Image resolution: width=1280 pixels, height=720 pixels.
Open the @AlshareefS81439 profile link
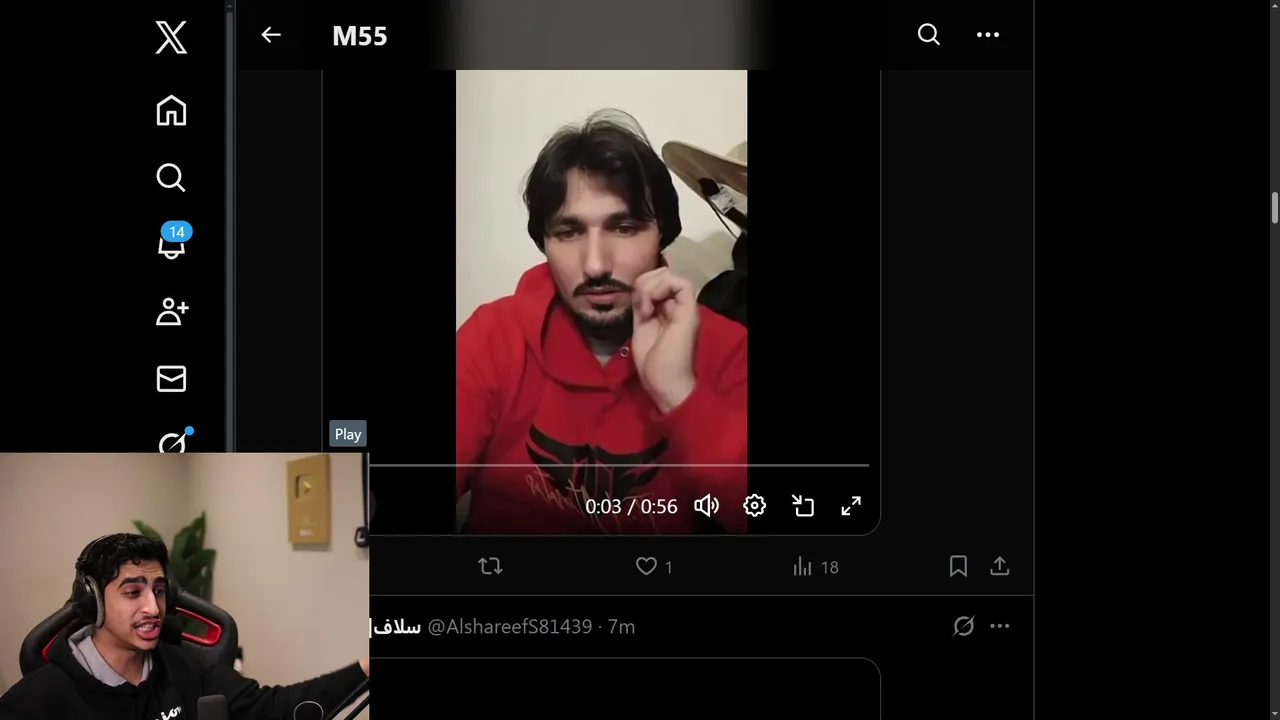[x=510, y=627]
